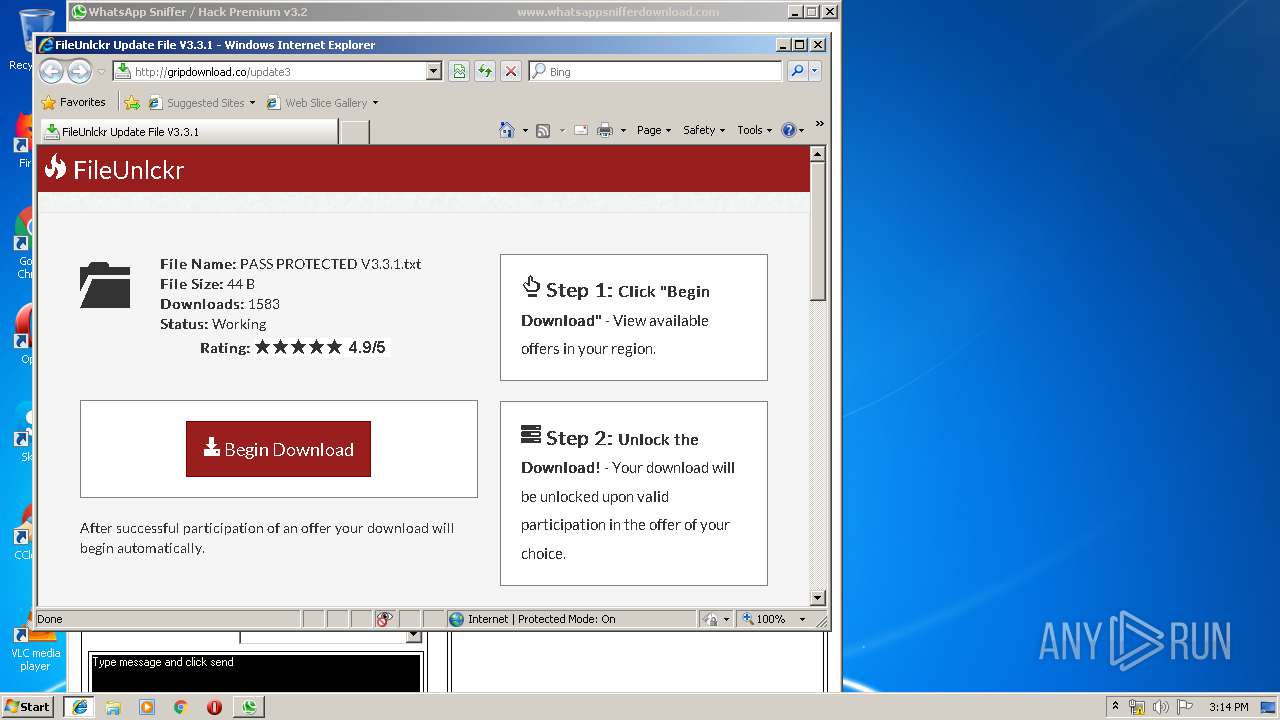Click the Add to Favorites Bar icon

click(132, 102)
